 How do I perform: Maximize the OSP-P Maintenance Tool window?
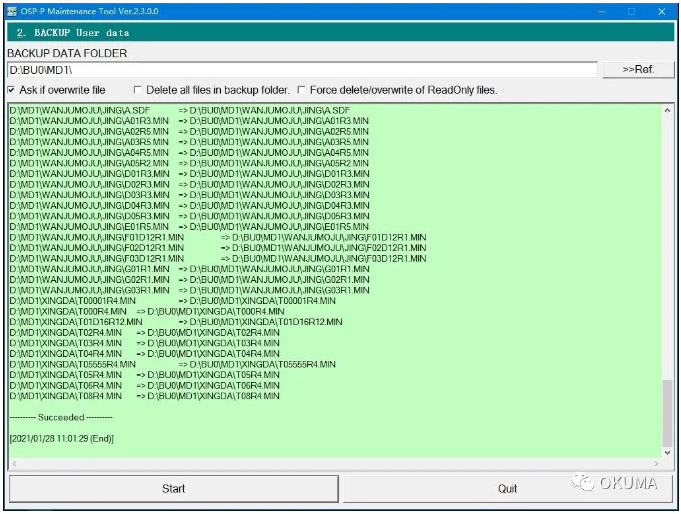point(631,11)
